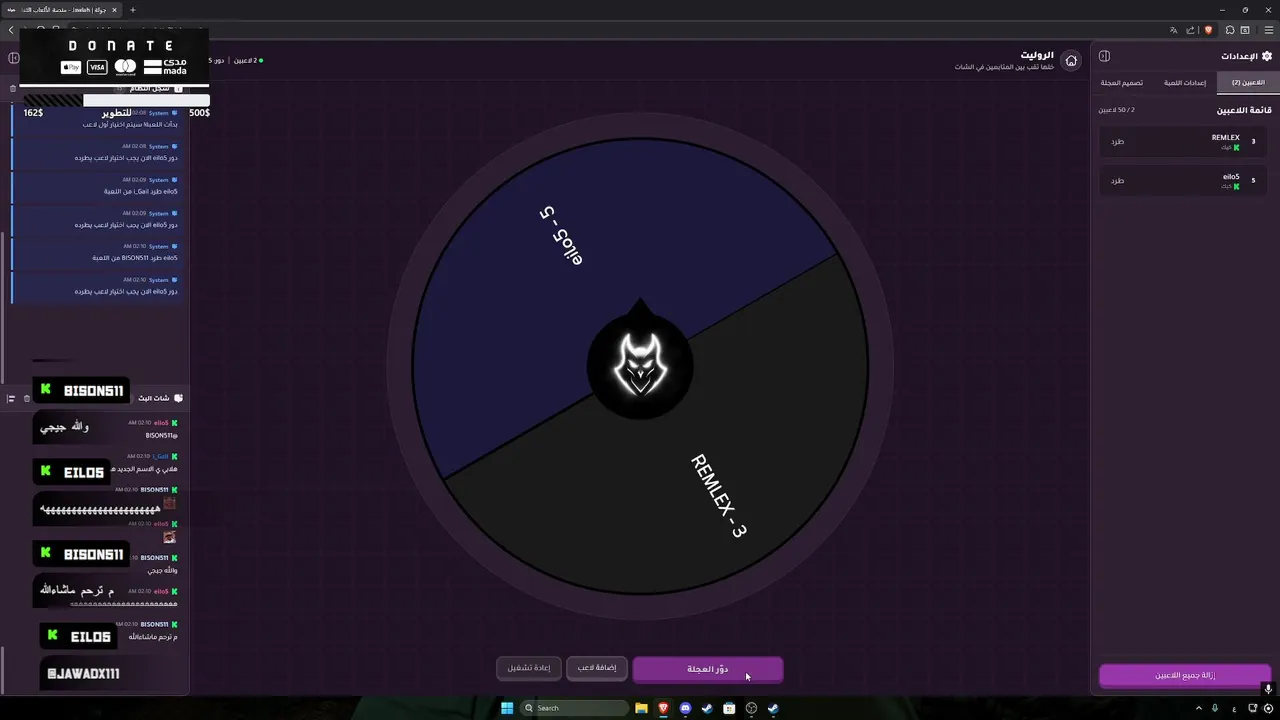Open the browser extensions puzzle icon
Viewport: 1280px width, 720px height.
(x=1230, y=30)
